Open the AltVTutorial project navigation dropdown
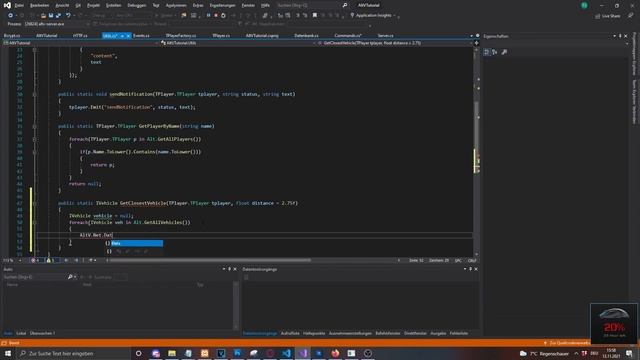640x360 pixels. (80, 43)
